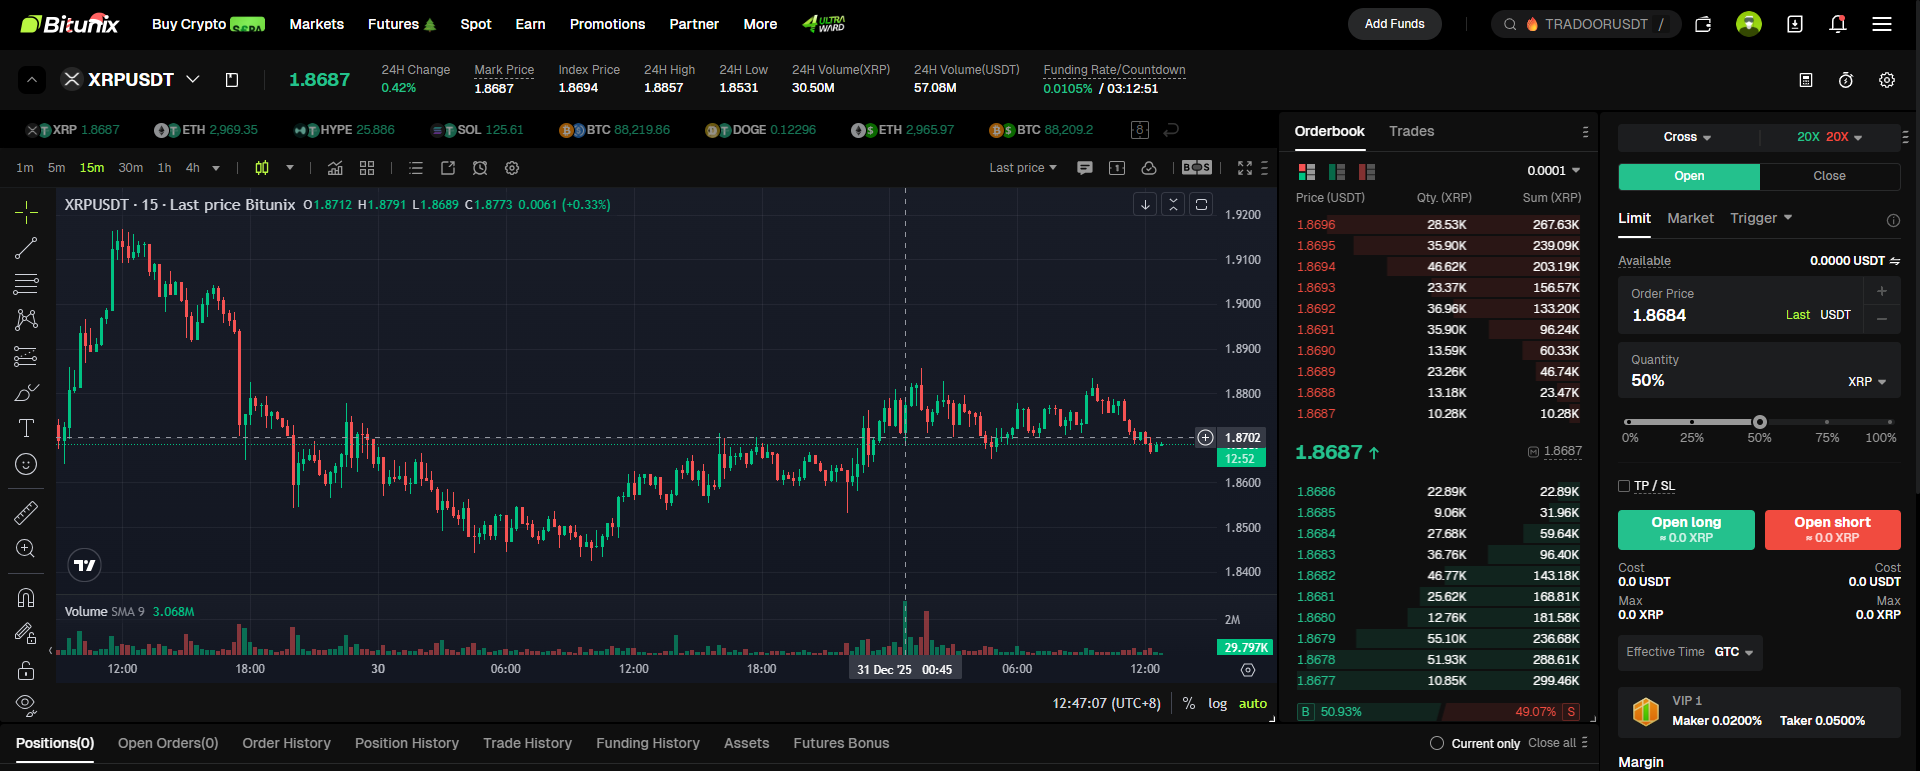Image resolution: width=1920 pixels, height=771 pixels.
Task: Click the cloud save icon above chart
Action: coord(1149,168)
